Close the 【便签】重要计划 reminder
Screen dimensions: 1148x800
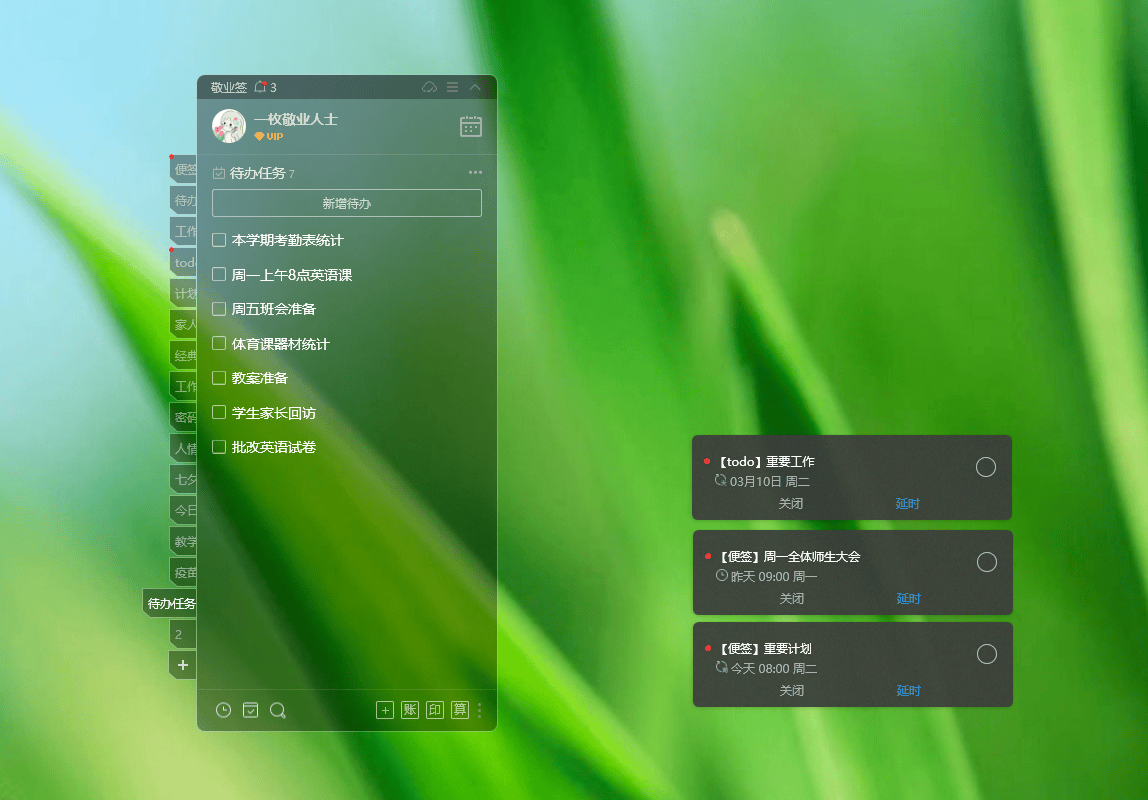click(791, 691)
